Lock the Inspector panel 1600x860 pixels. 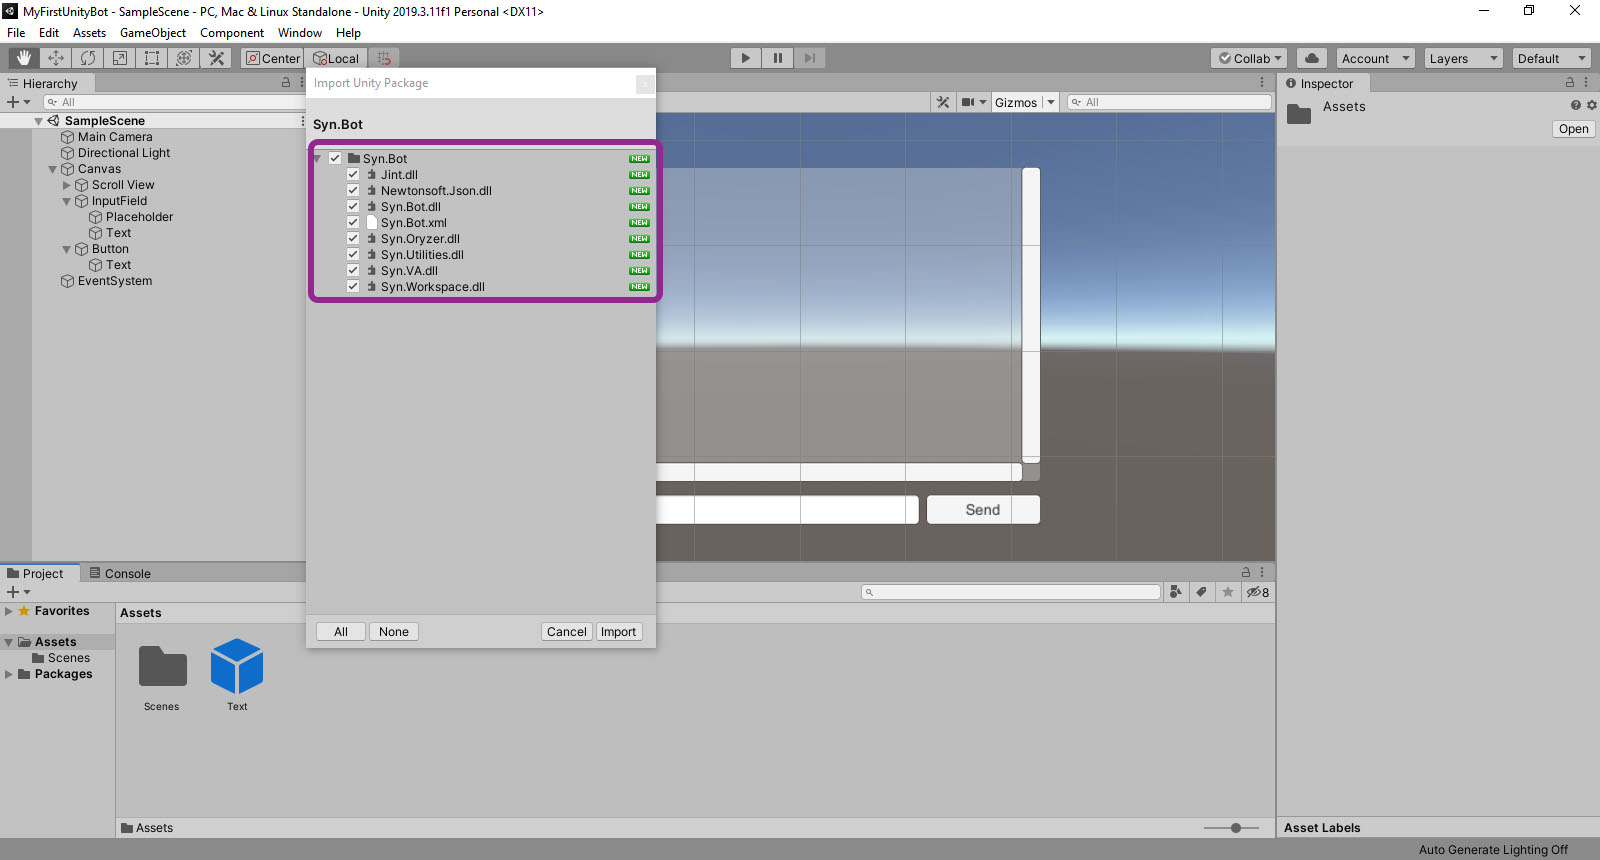(1570, 83)
